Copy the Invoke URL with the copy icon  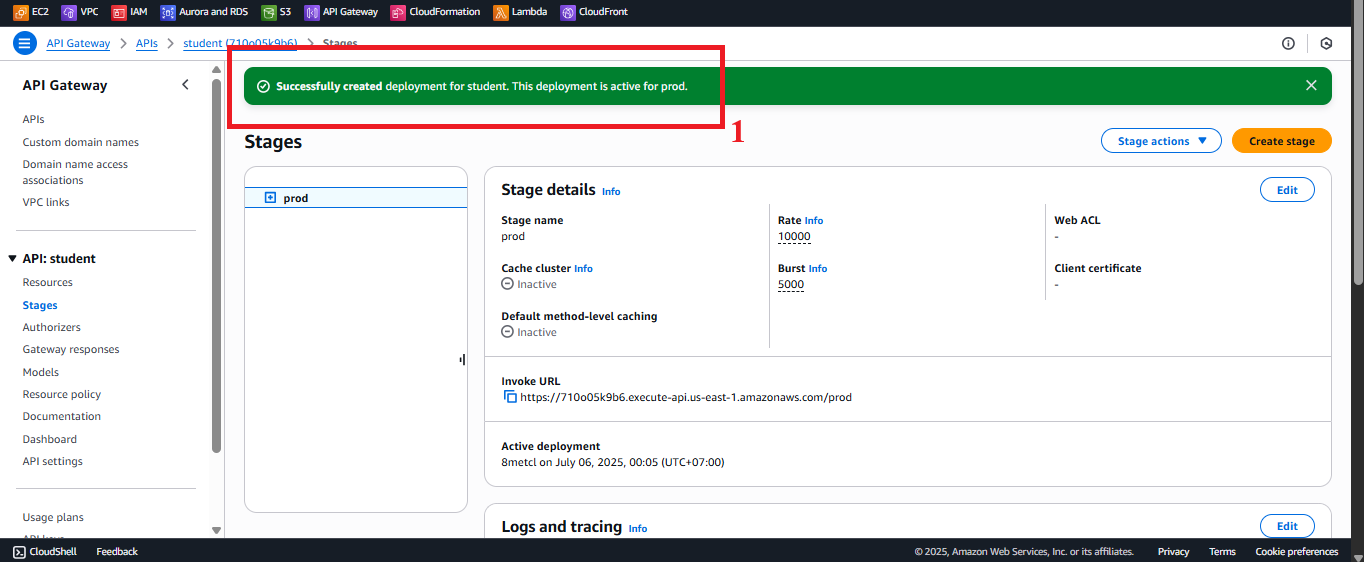coord(510,397)
